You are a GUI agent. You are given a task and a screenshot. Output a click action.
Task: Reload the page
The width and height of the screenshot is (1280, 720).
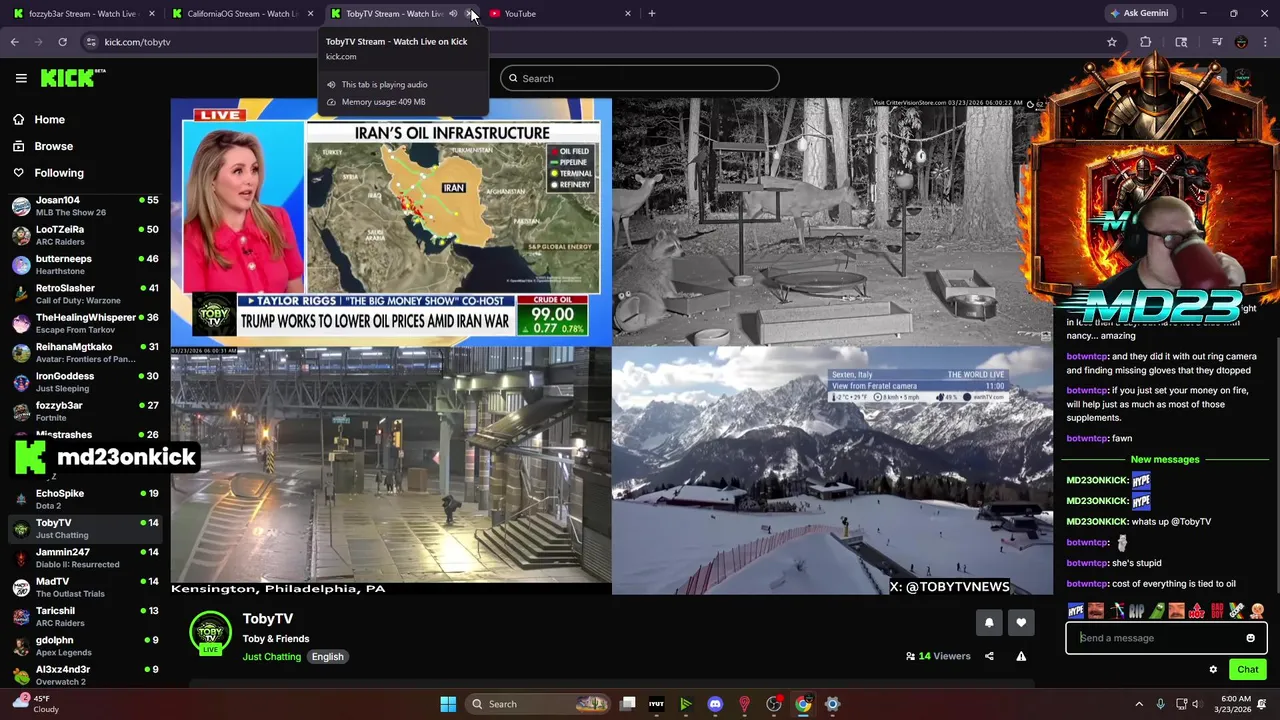click(62, 42)
